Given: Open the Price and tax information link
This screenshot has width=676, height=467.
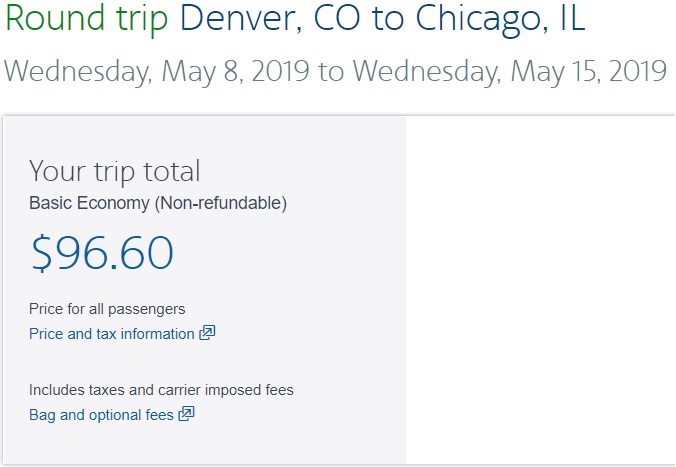Looking at the screenshot, I should 112,334.
